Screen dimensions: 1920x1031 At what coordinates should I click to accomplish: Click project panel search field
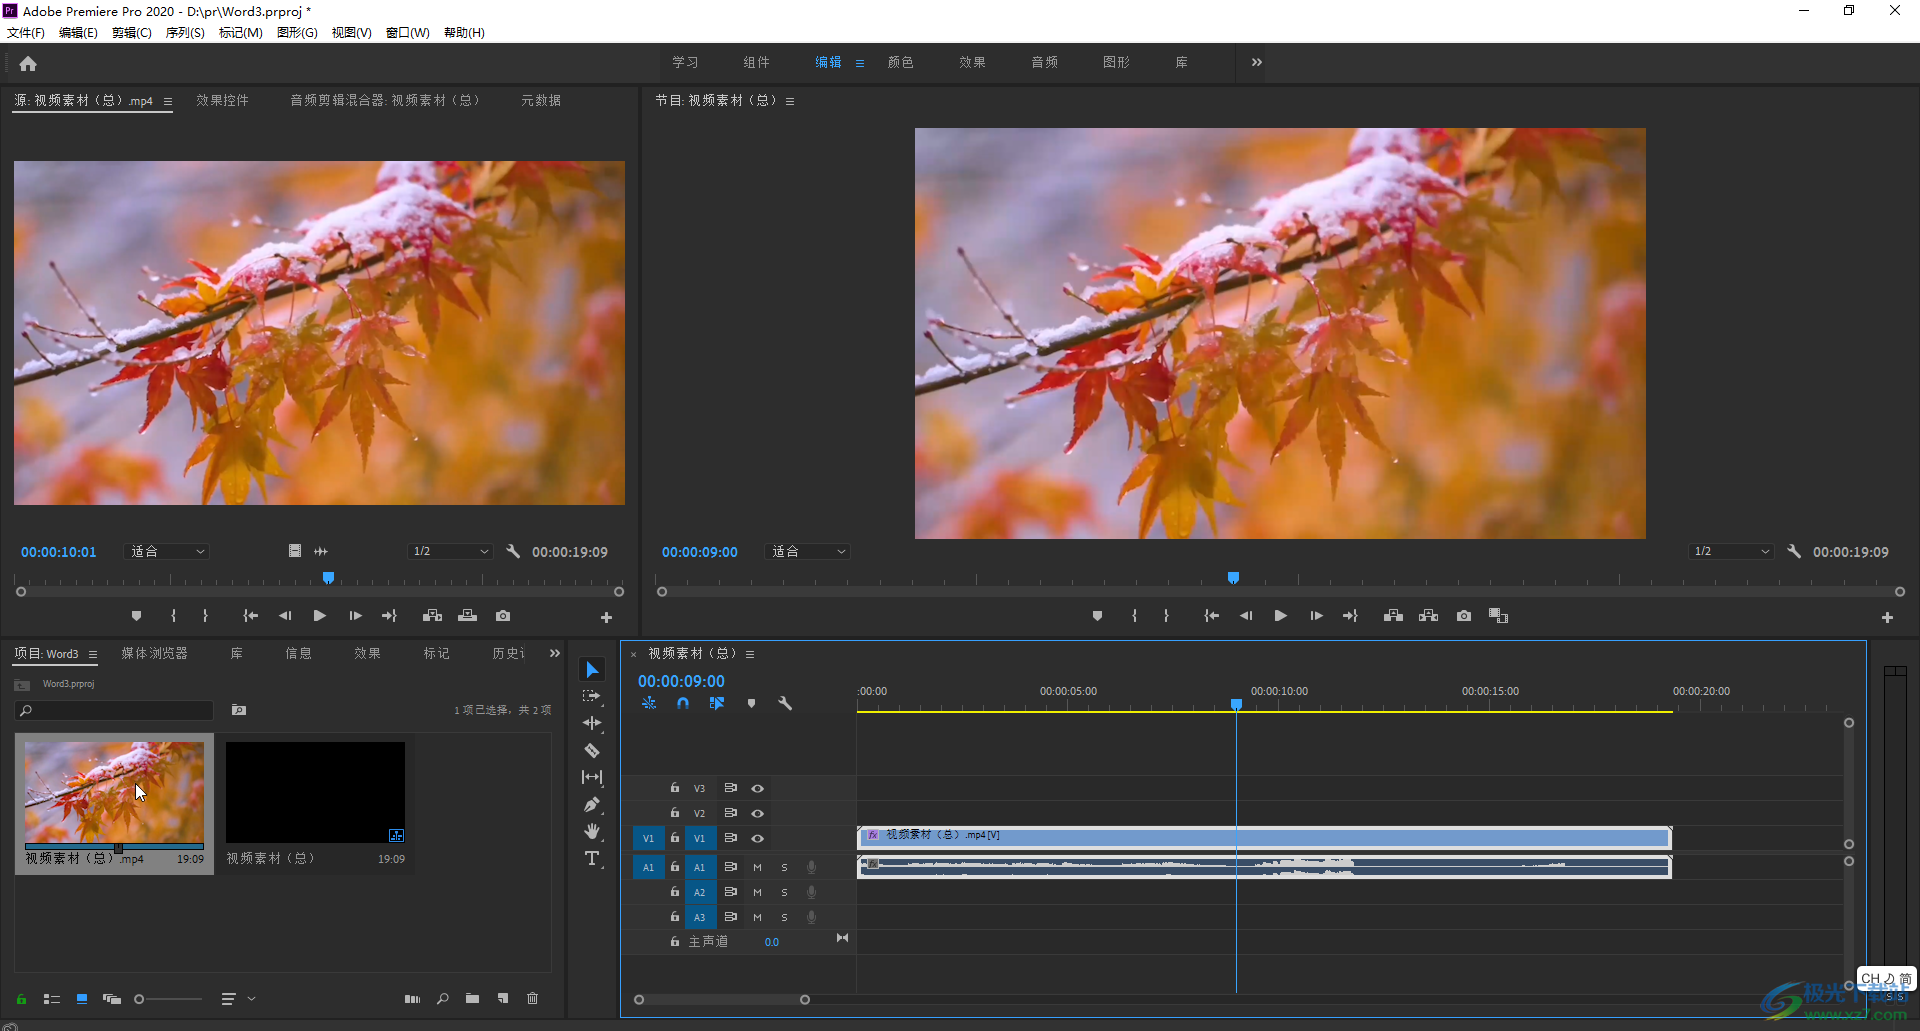114,710
